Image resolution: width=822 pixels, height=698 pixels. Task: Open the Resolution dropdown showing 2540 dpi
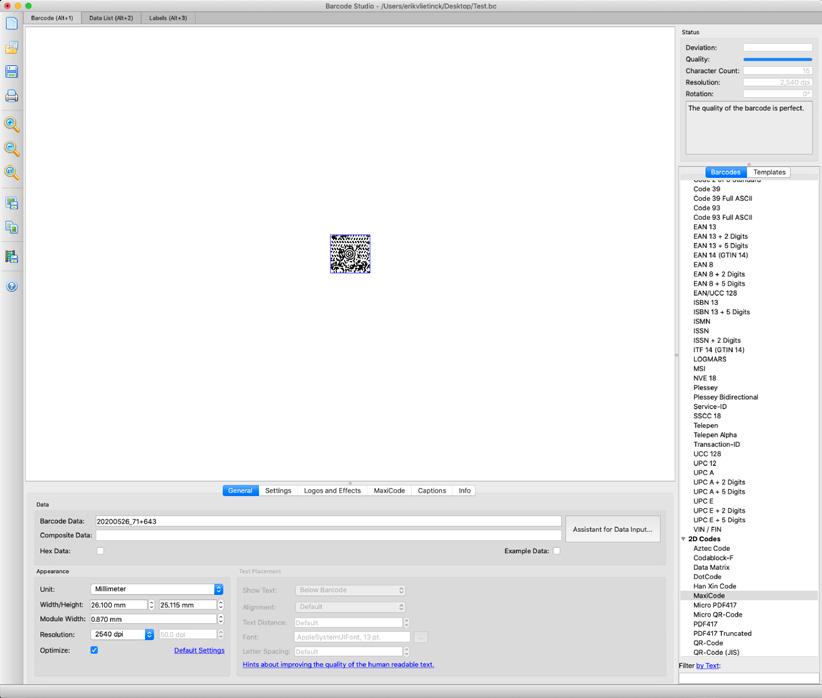pyautogui.click(x=122, y=635)
